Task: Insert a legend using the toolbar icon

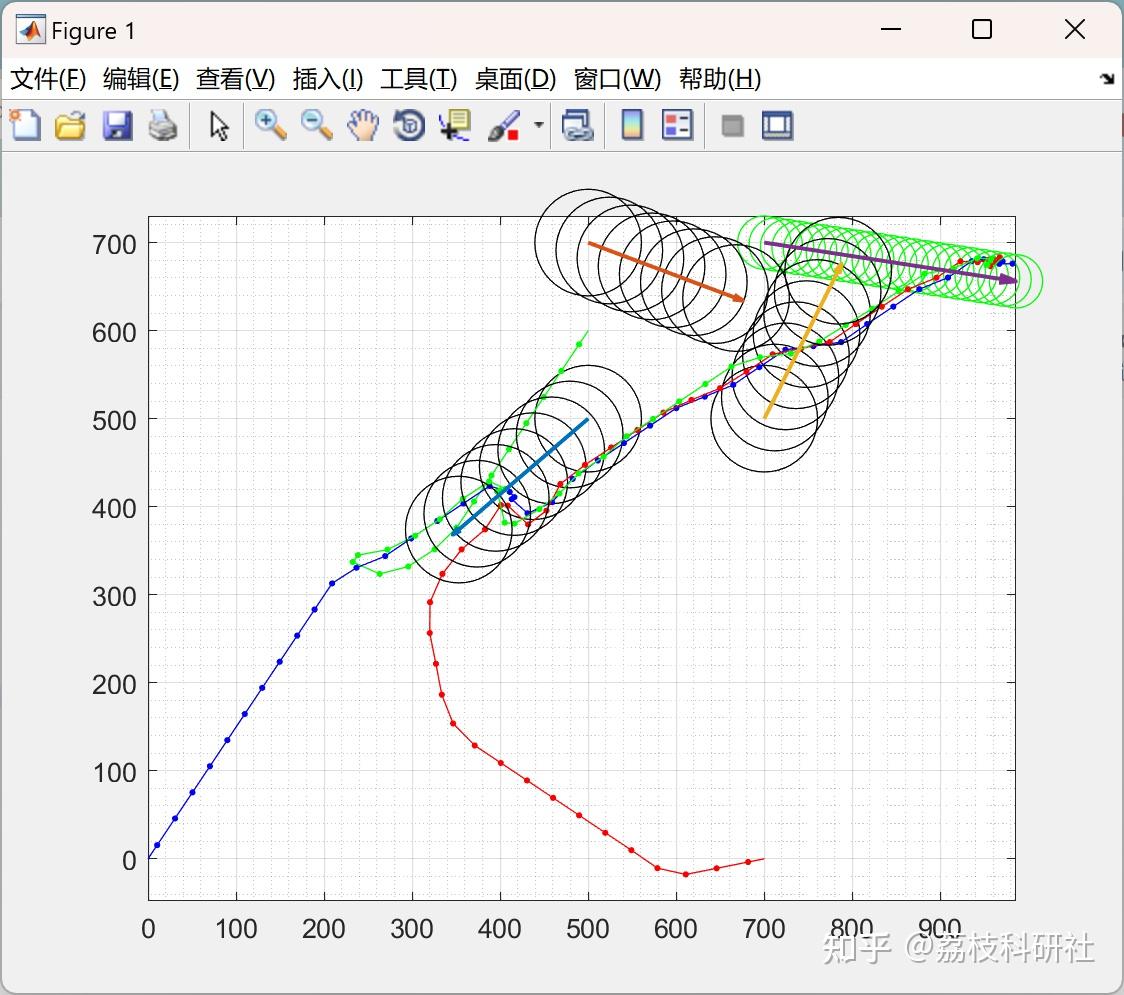Action: click(x=677, y=126)
